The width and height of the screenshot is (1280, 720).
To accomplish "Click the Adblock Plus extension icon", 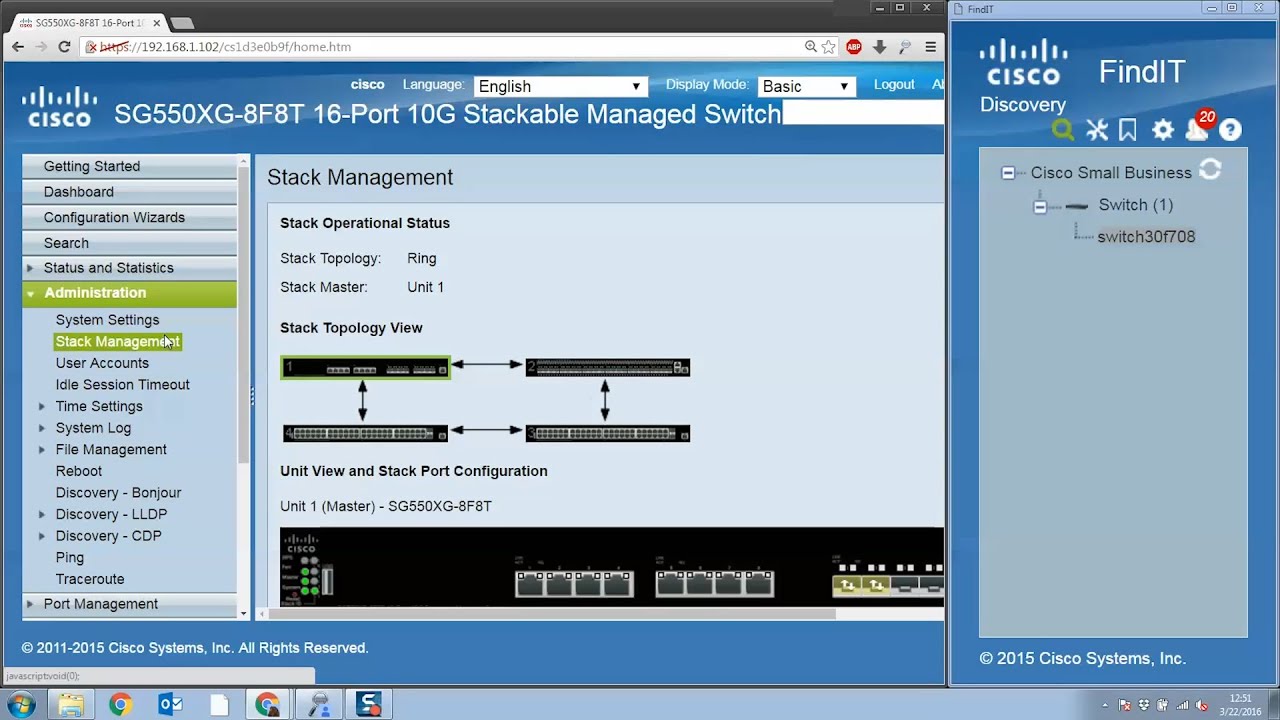I will (x=853, y=47).
